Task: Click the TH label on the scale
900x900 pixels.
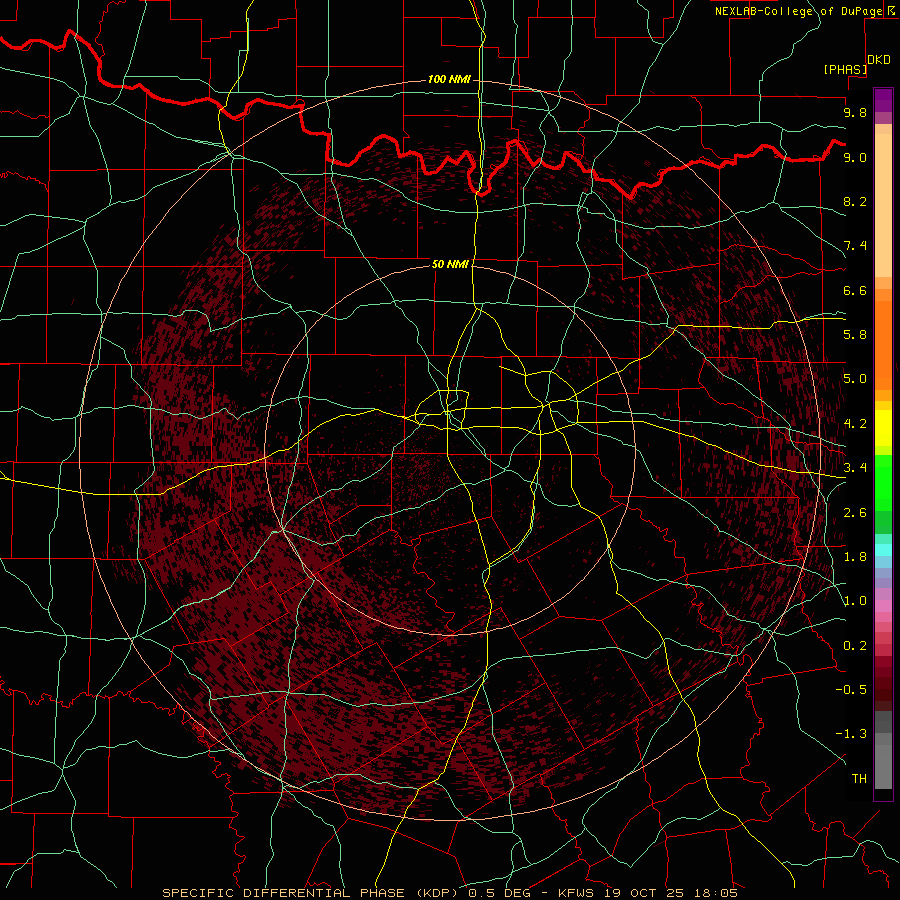Action: [859, 779]
